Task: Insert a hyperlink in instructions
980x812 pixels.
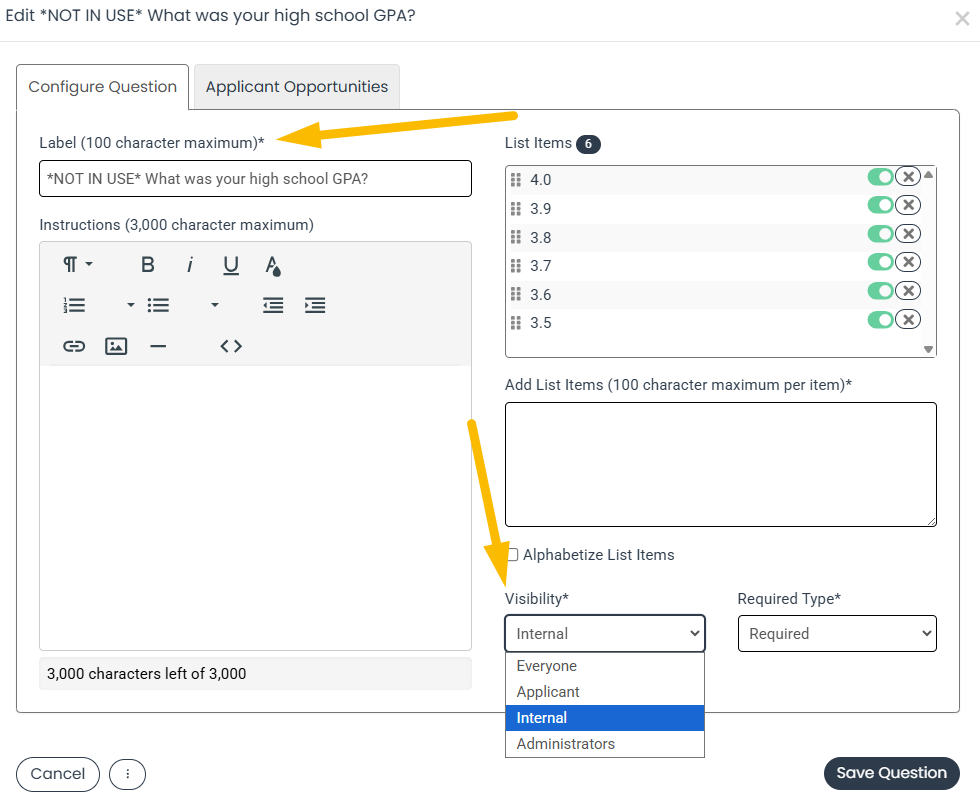Action: coord(74,346)
